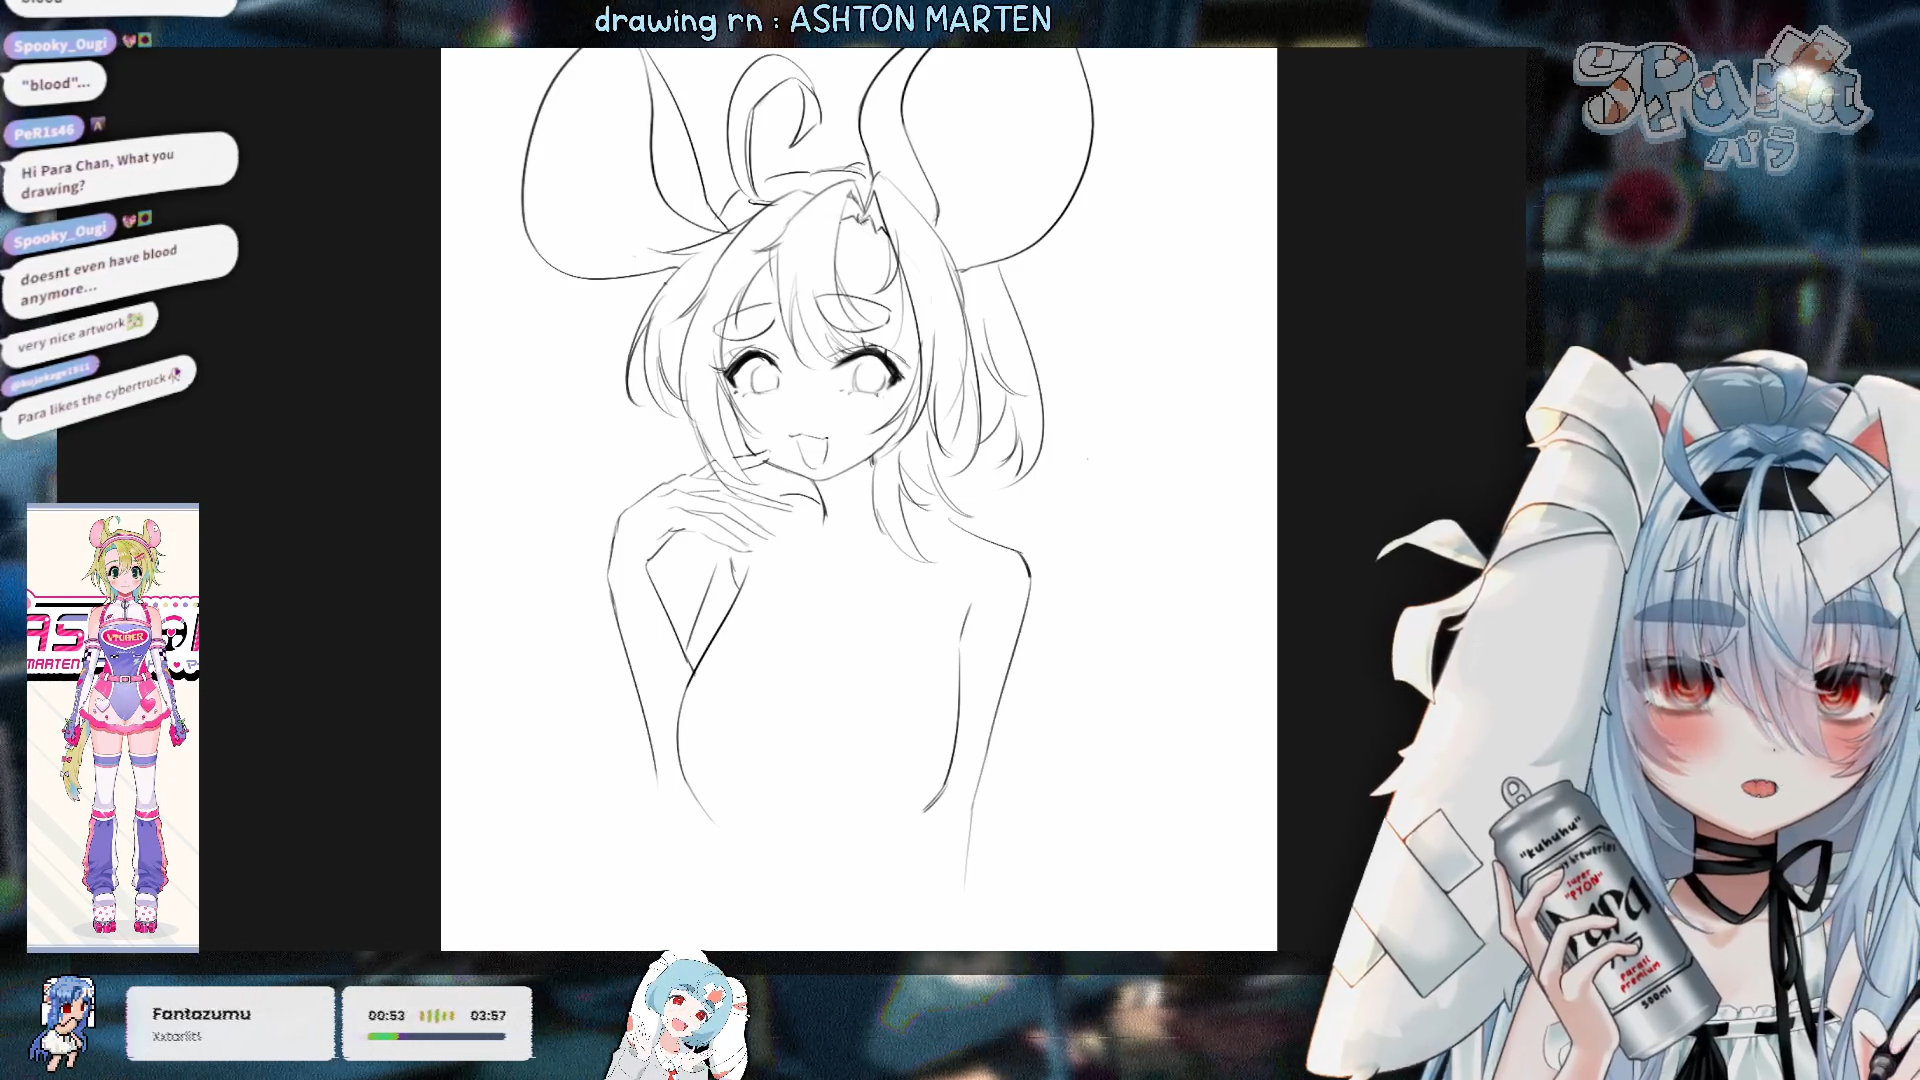Click the total duration 03:57
The height and width of the screenshot is (1080, 1920).
coord(488,1015)
